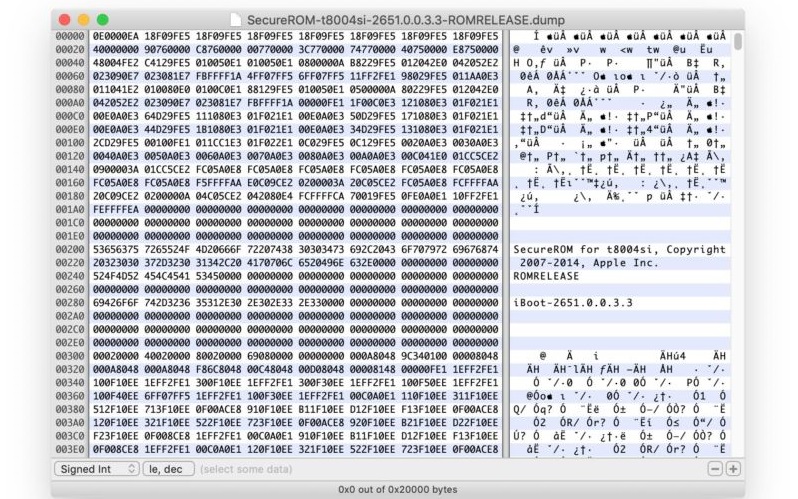Select hex word 2CD29FE5 at row 00100
The image size is (798, 499).
click(116, 143)
